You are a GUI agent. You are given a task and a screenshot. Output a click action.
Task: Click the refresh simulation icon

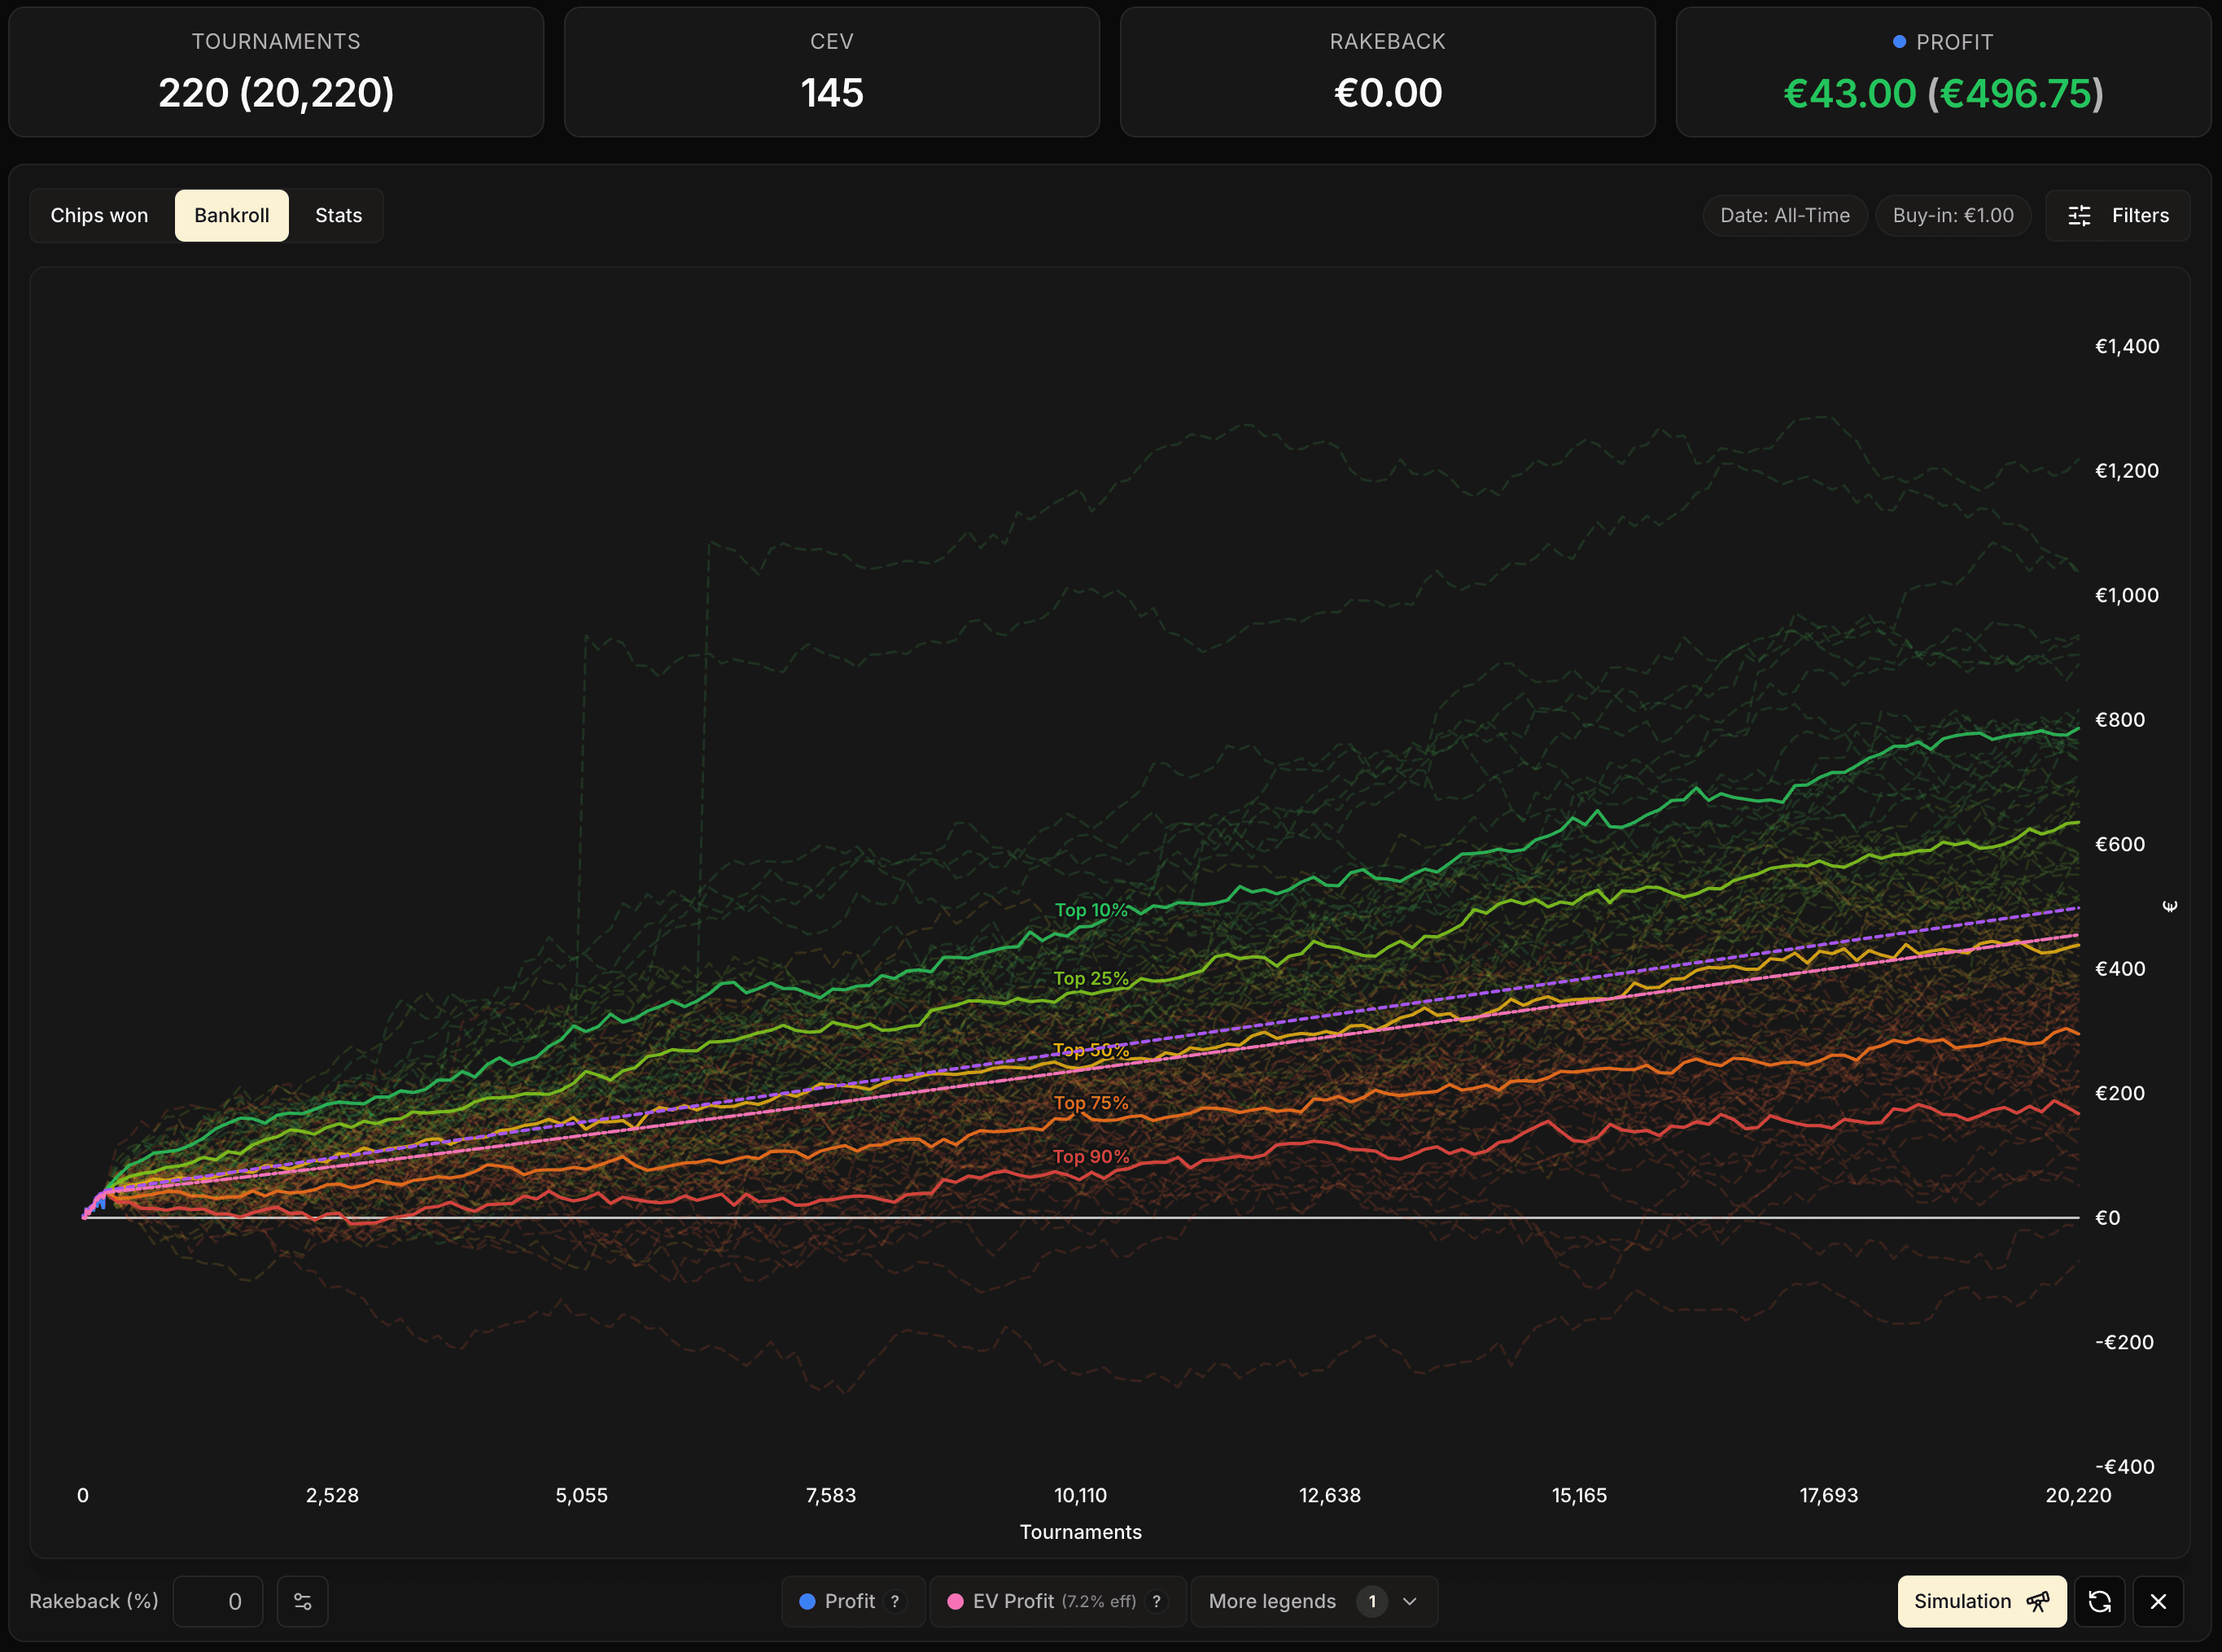click(2100, 1601)
